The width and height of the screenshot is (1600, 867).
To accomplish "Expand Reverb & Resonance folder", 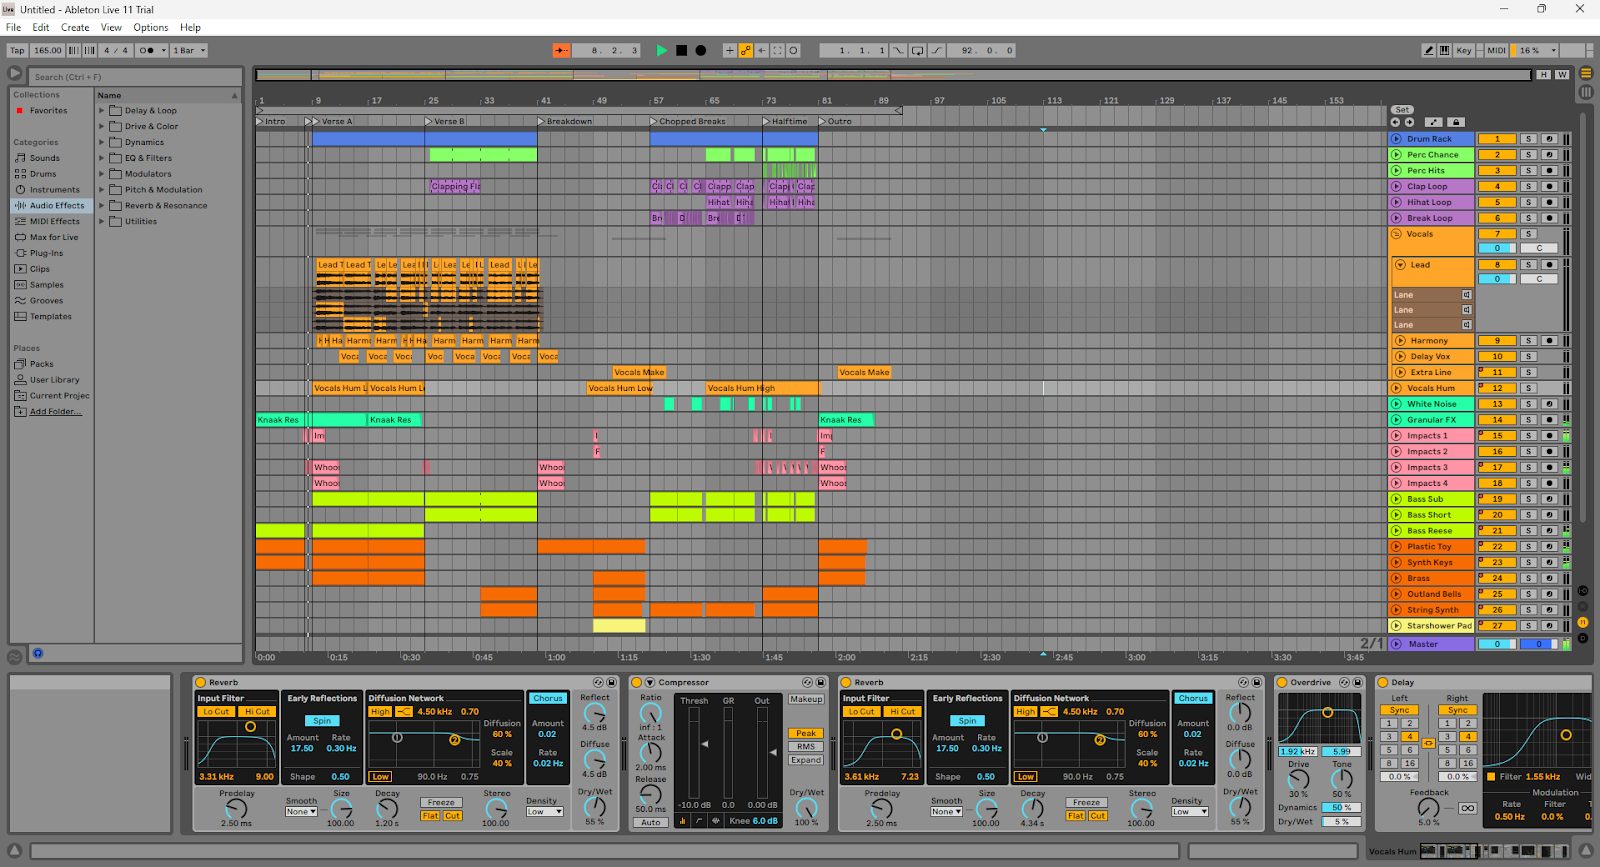I will pyautogui.click(x=102, y=206).
